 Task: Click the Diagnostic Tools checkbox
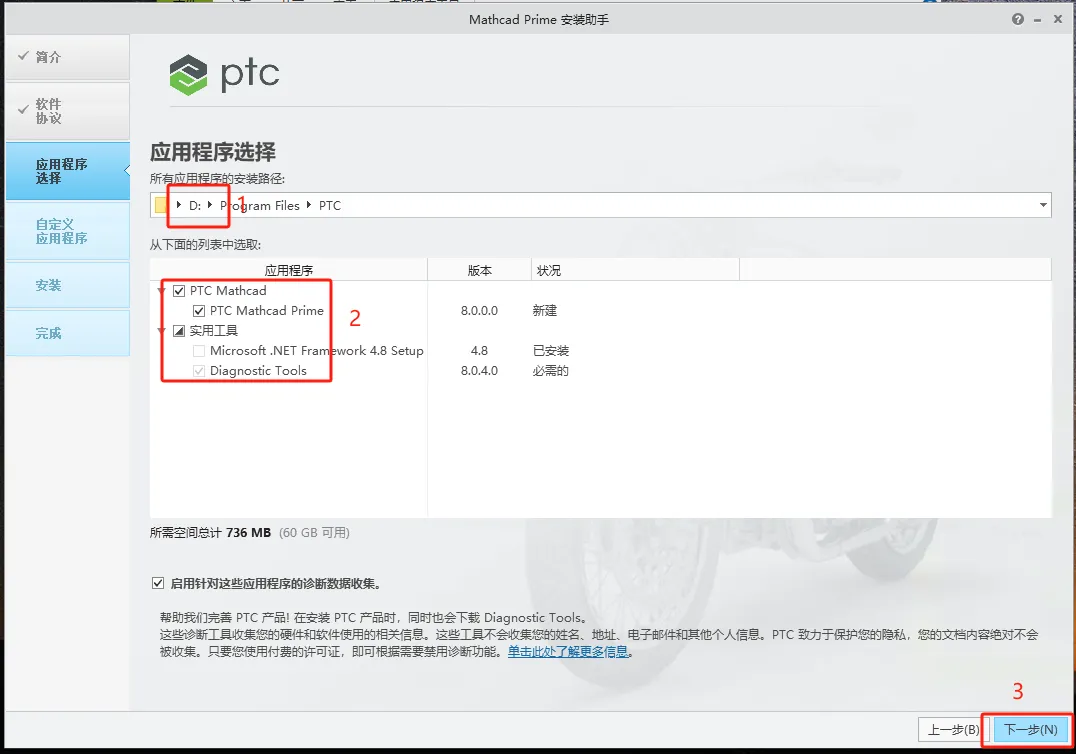pos(199,370)
